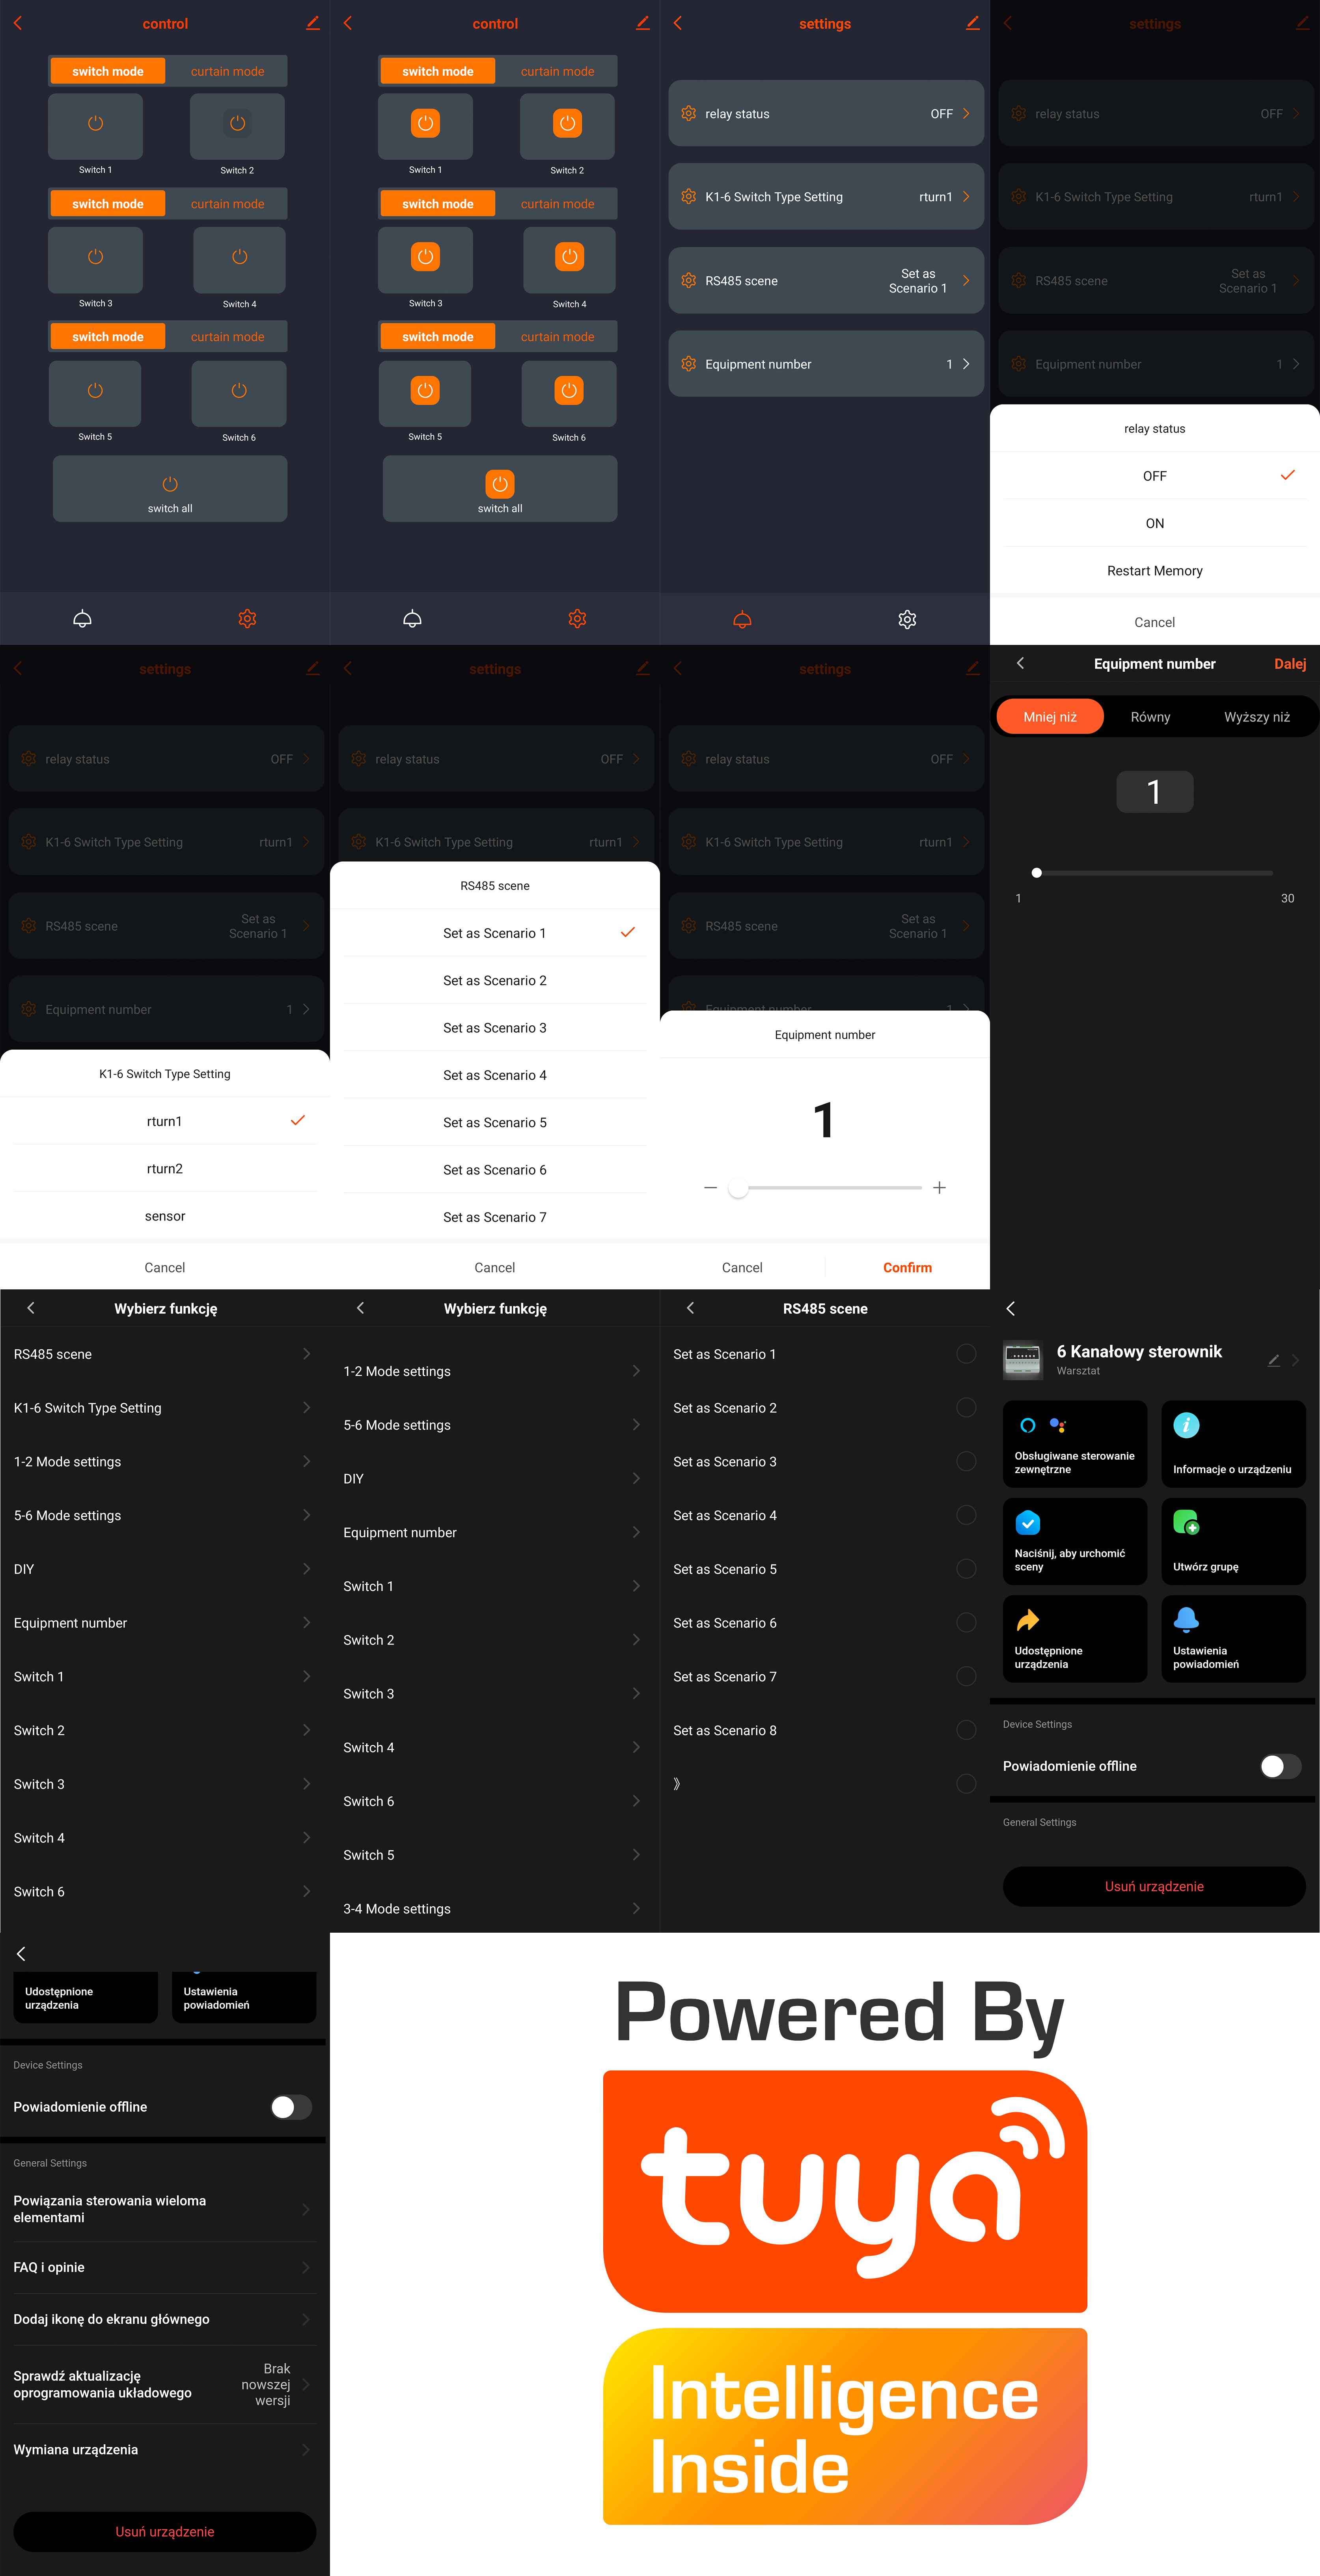Choose rturn2 in K1-6 Switch Type Setting

click(165, 1169)
